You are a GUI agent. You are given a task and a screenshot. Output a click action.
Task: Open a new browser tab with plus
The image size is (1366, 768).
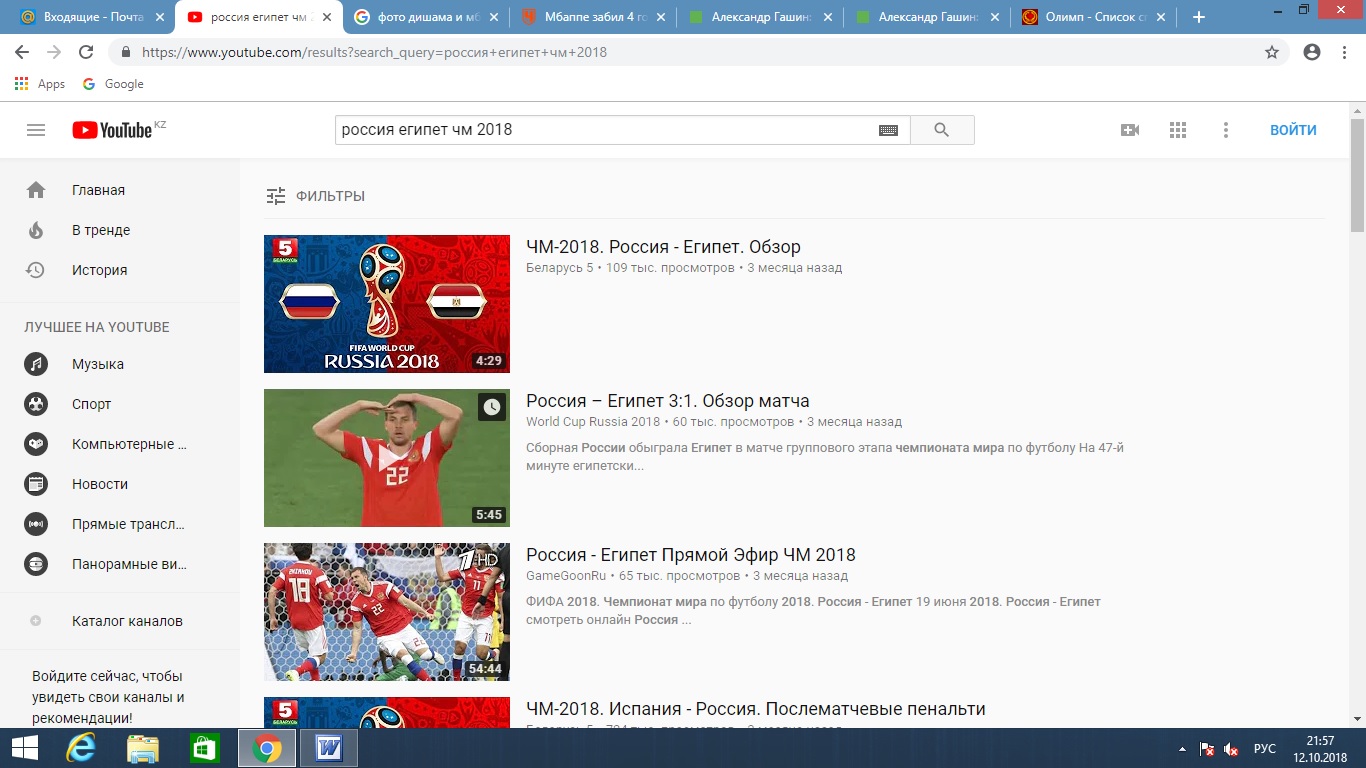1199,17
